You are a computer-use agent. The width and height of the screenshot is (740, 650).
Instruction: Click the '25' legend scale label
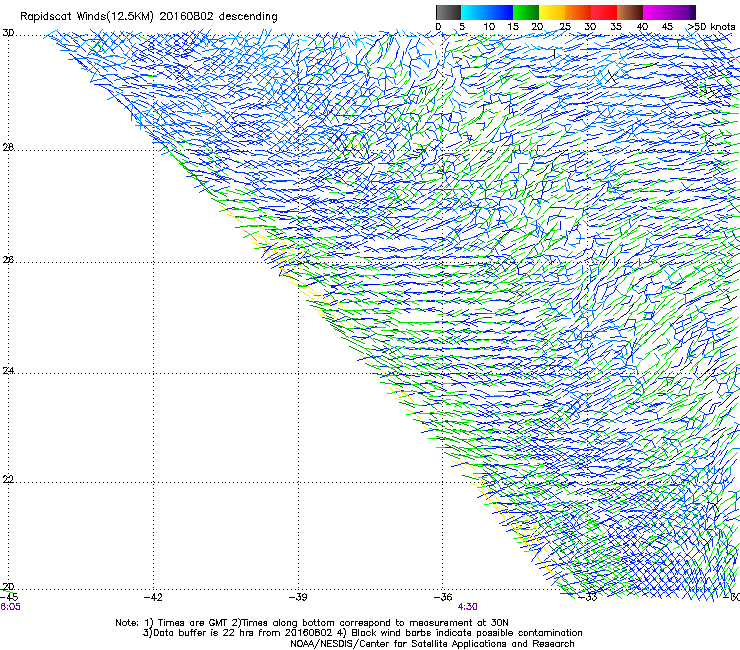(x=565, y=27)
